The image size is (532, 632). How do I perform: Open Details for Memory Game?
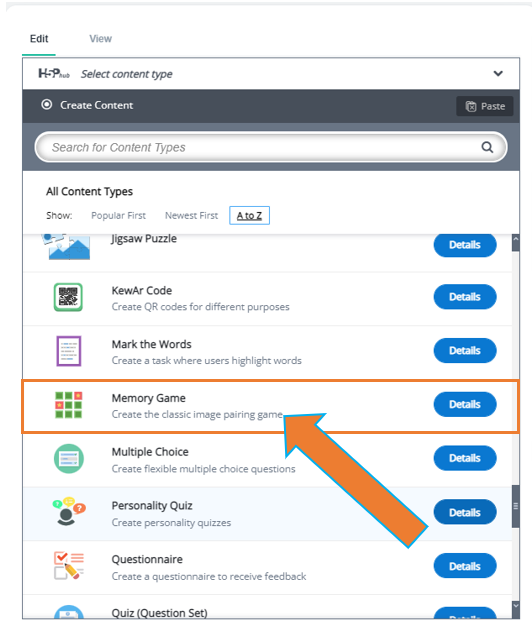pyautogui.click(x=465, y=404)
